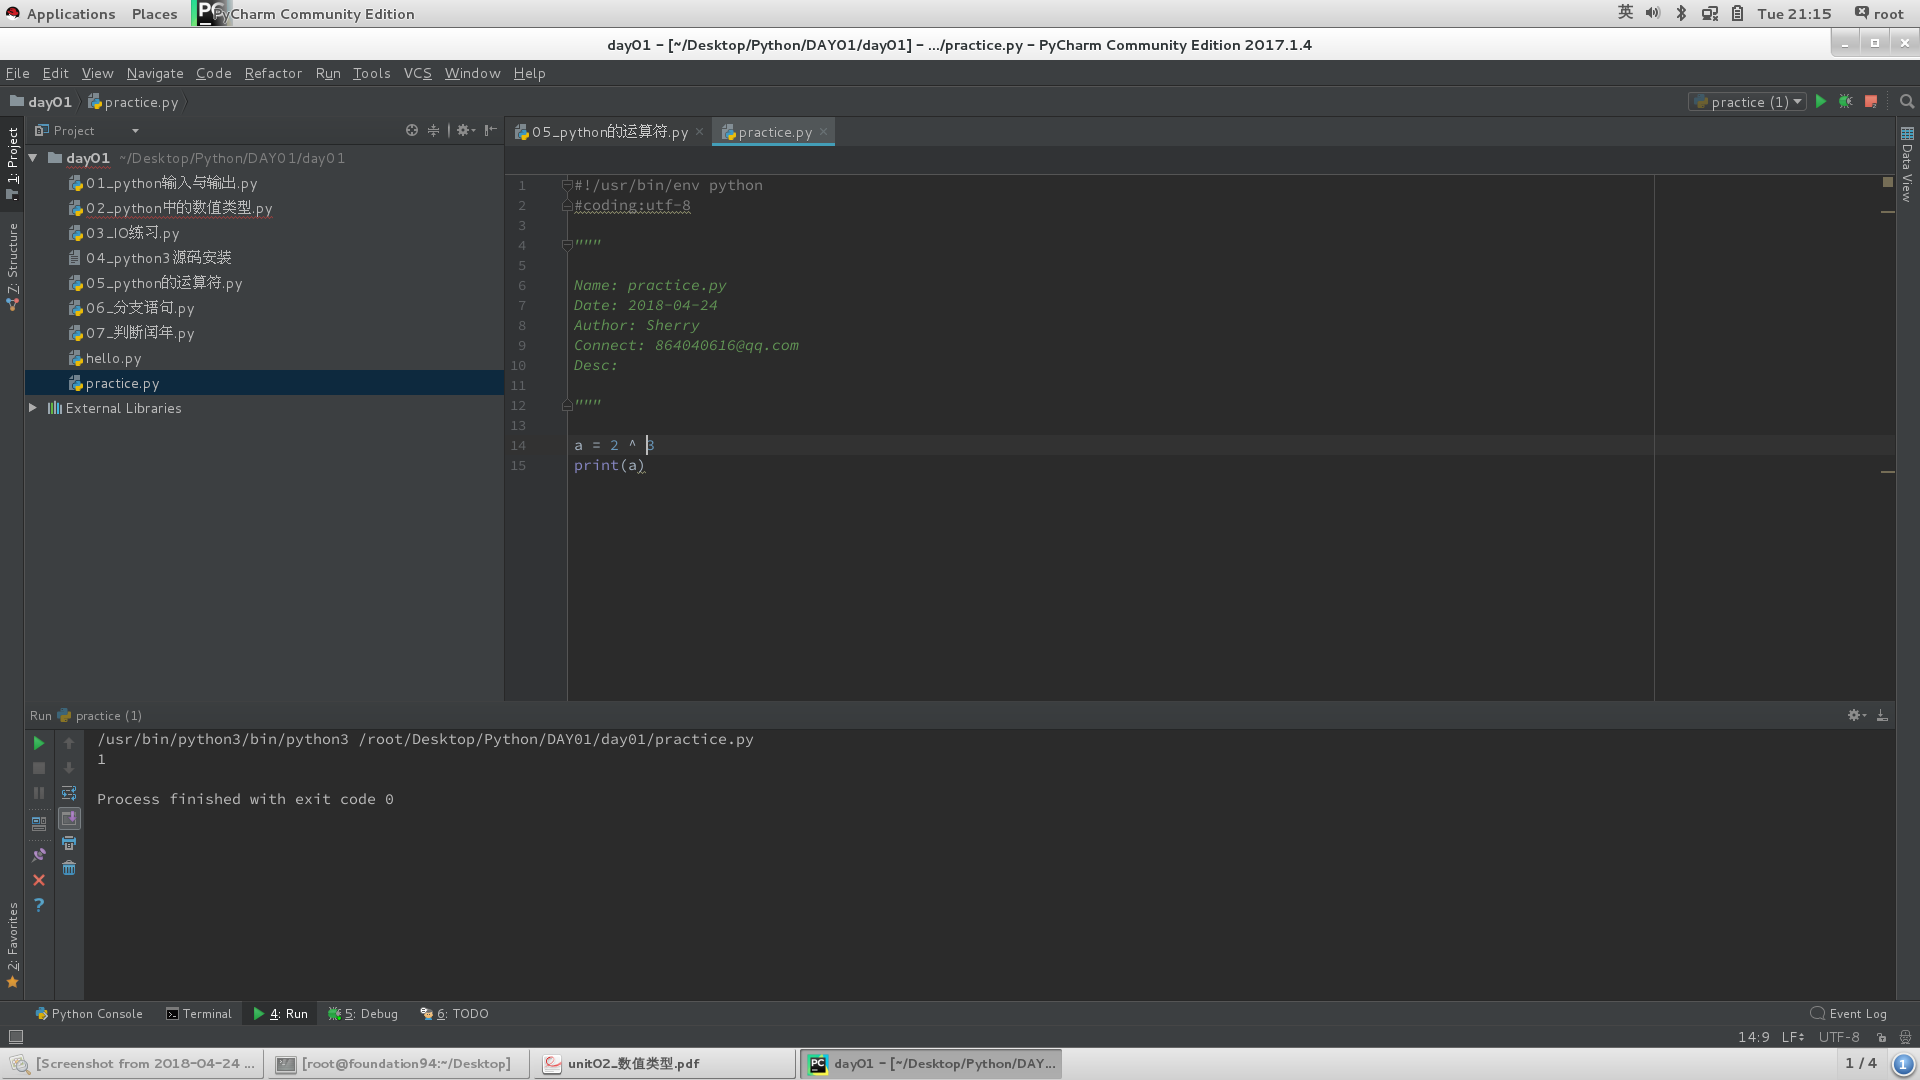
Task: Click red X close icon in Run panel
Action: pyautogui.click(x=39, y=880)
